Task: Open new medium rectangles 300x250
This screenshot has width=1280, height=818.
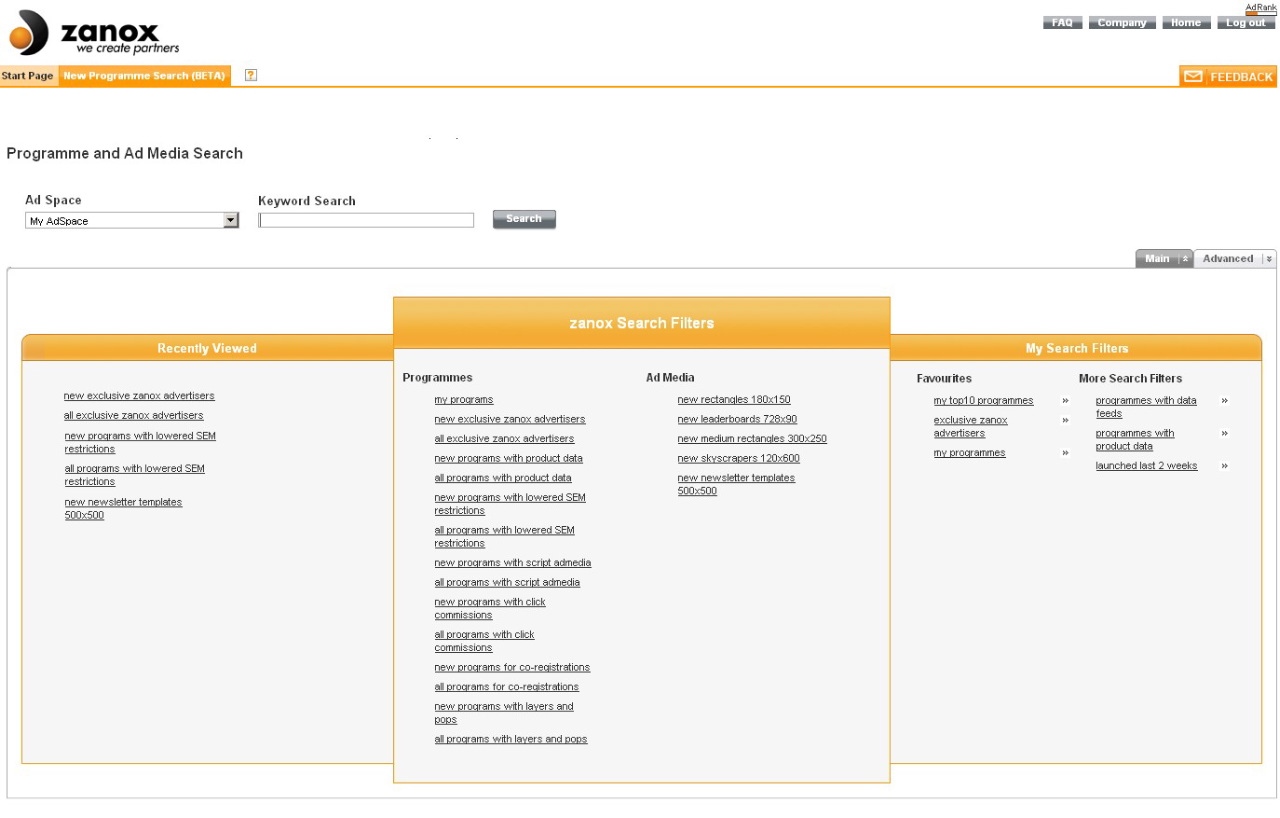Action: [x=752, y=439]
